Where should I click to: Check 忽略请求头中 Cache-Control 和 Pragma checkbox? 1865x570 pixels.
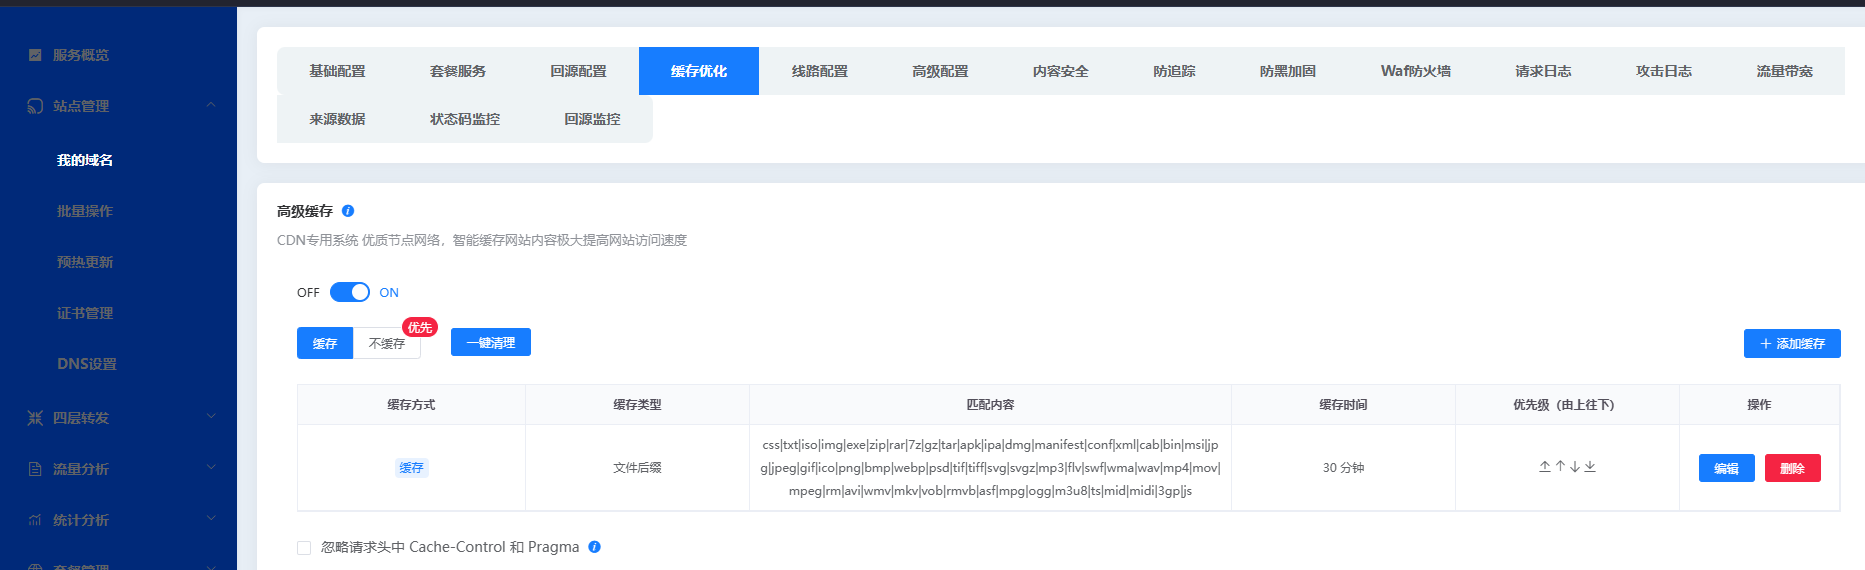pos(304,548)
